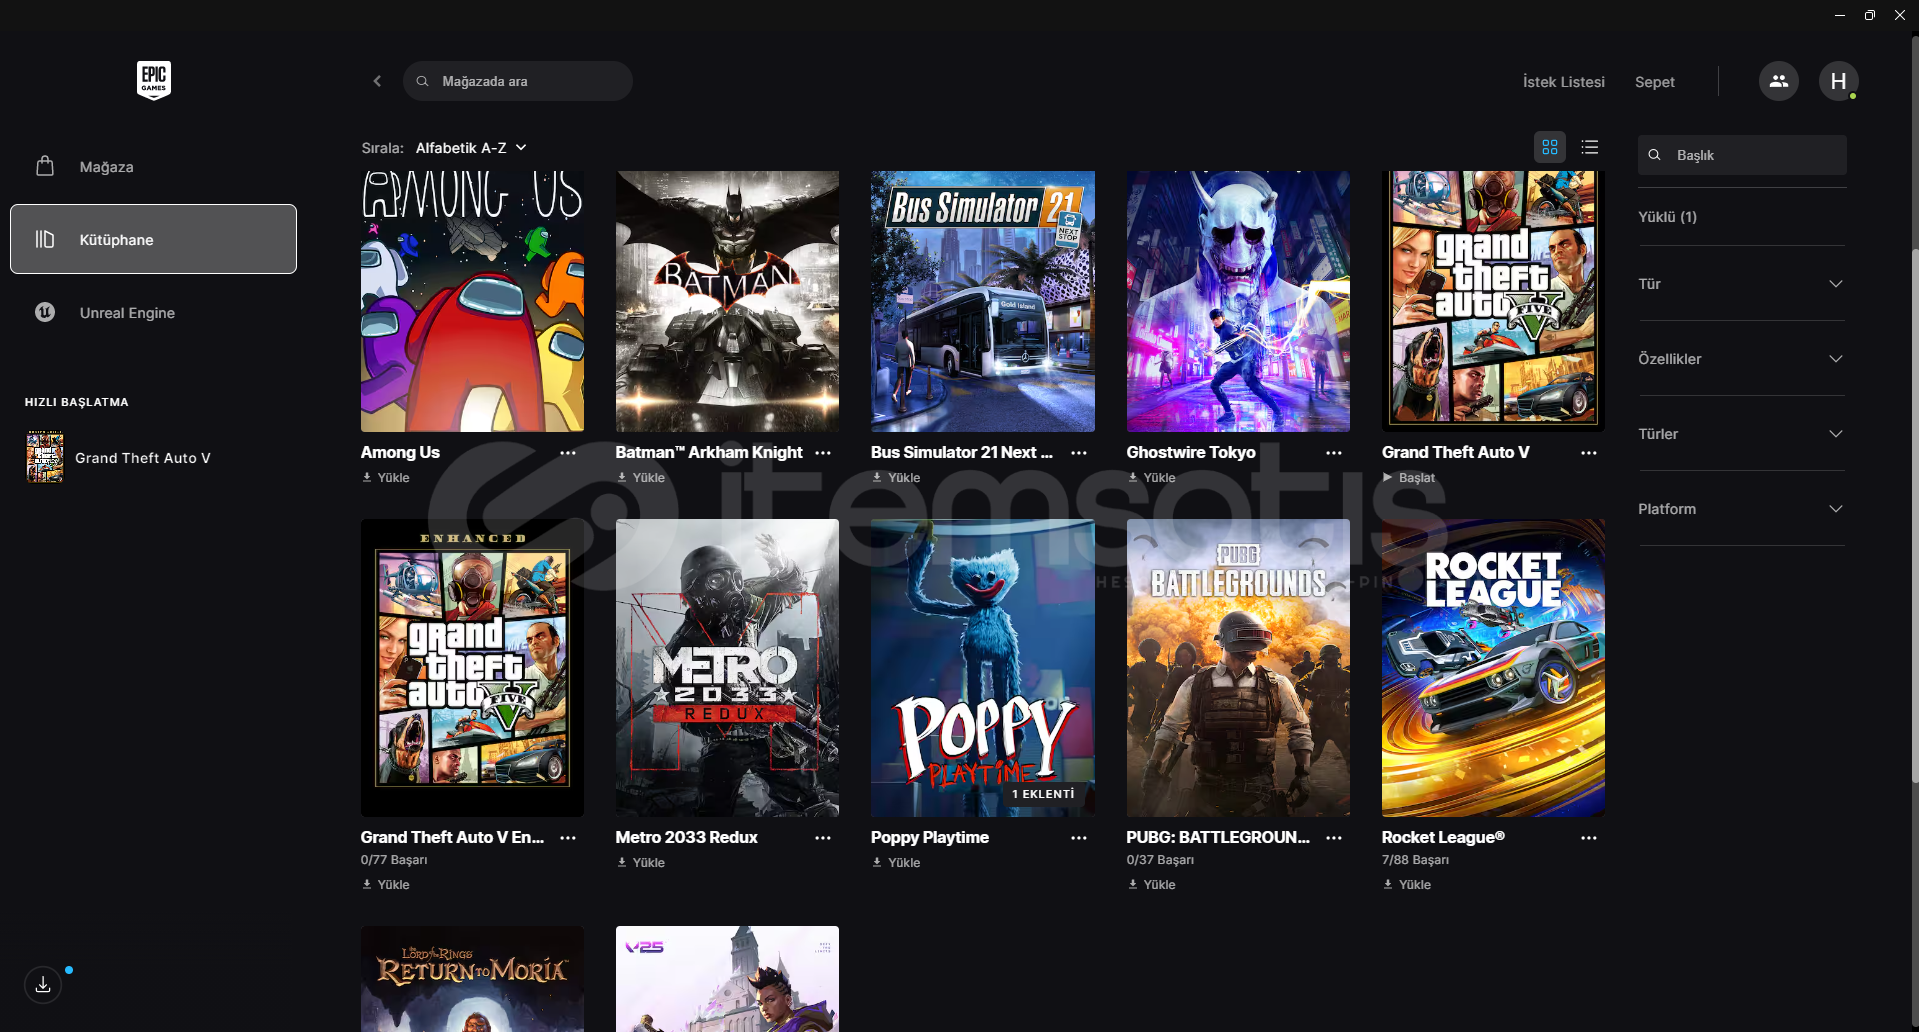Open Batman Arkham Knight options dots
The width and height of the screenshot is (1919, 1032).
(823, 453)
